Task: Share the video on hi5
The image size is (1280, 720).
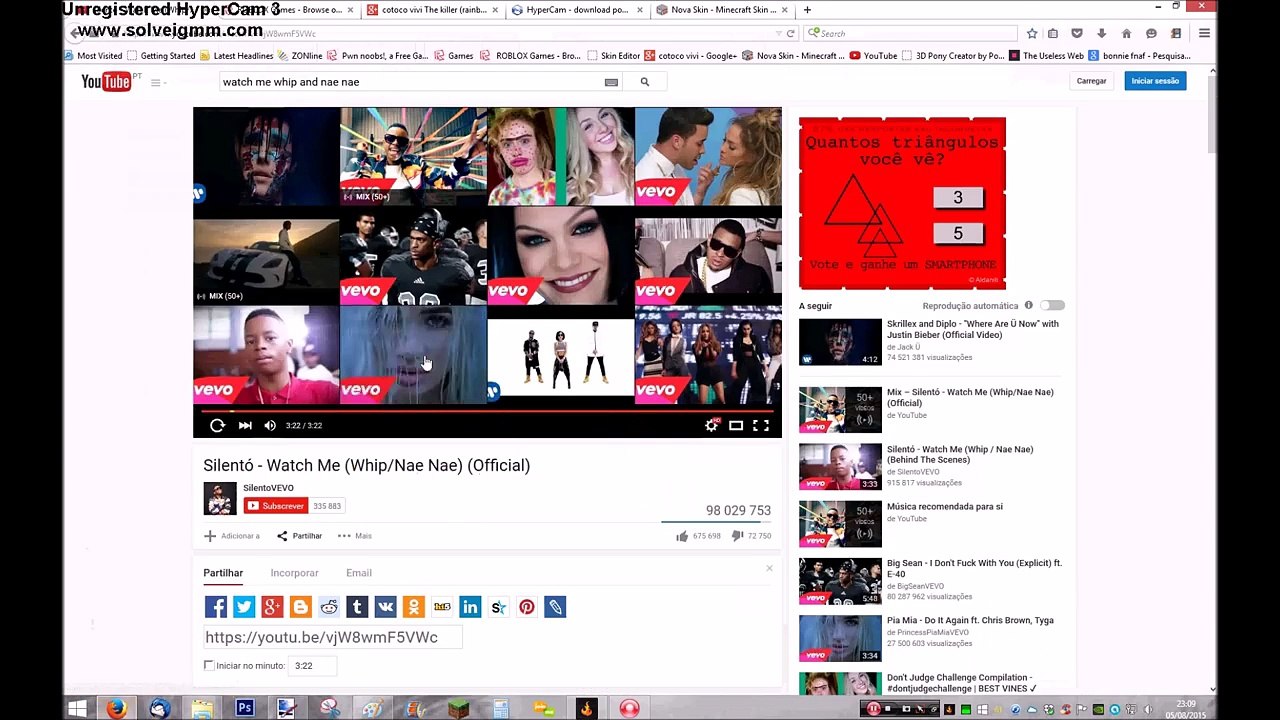Action: coord(442,607)
